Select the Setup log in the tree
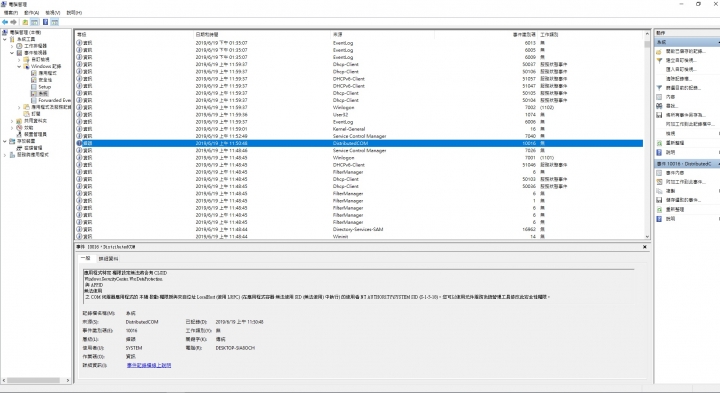The width and height of the screenshot is (720, 393). 45,86
